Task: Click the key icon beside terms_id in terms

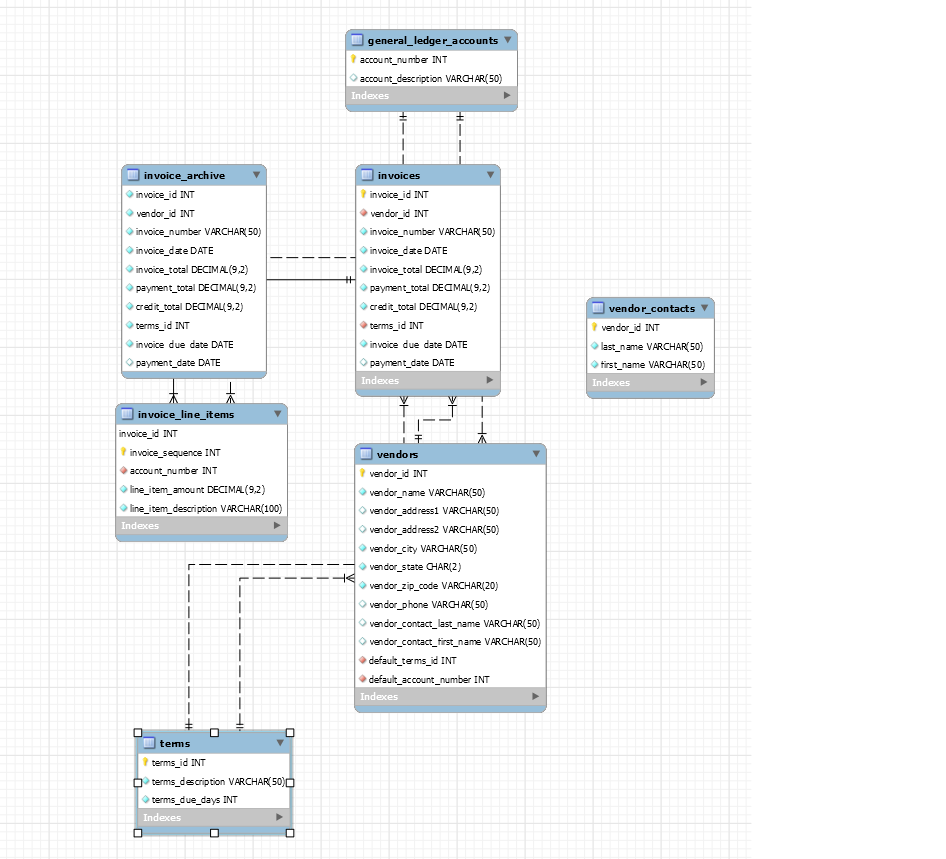Action: [x=145, y=762]
